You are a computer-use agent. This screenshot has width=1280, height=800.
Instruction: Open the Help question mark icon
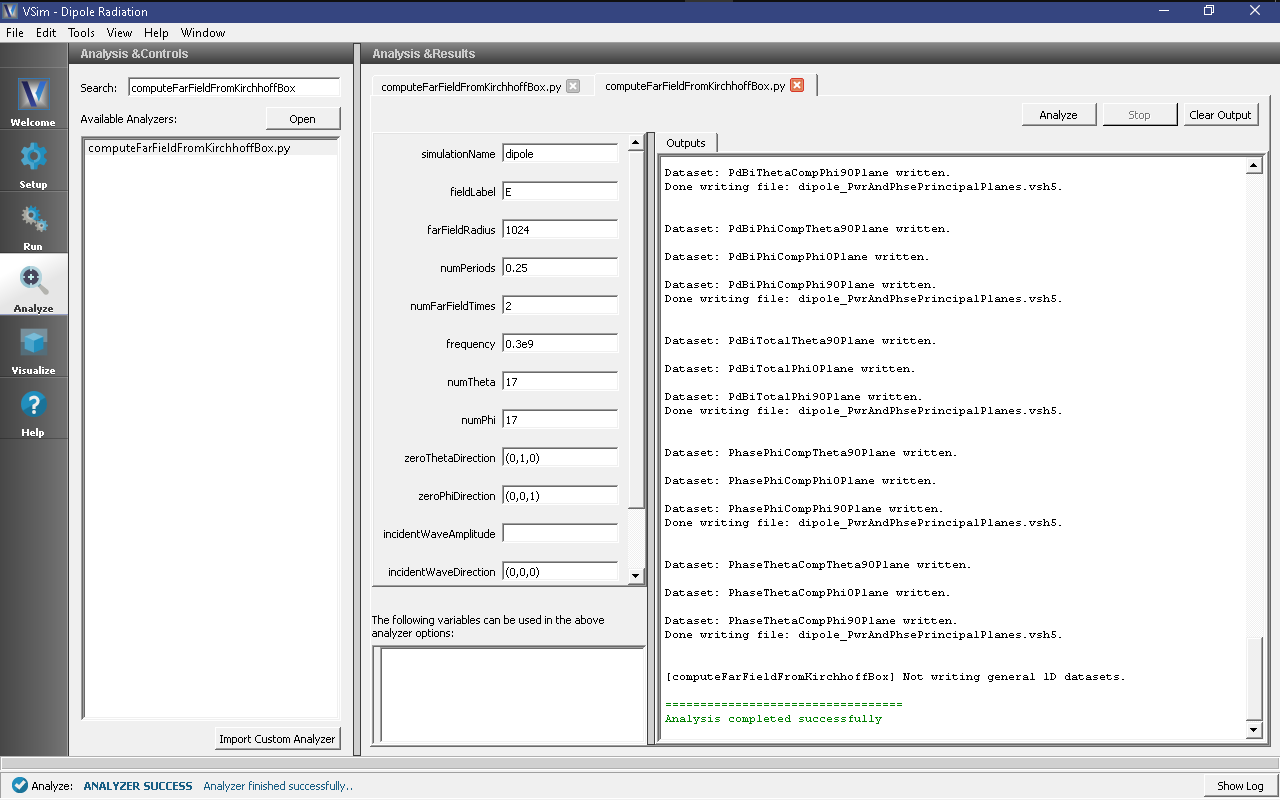click(33, 405)
